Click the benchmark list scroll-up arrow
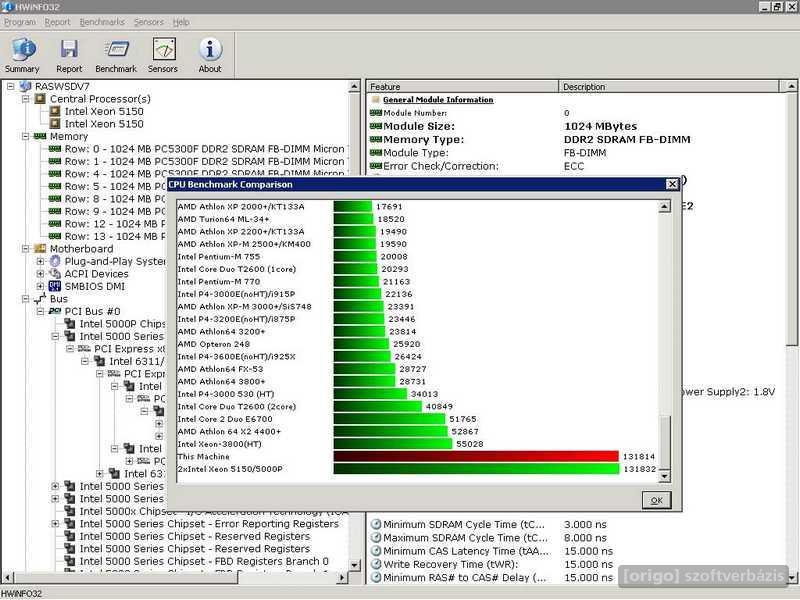 point(664,207)
